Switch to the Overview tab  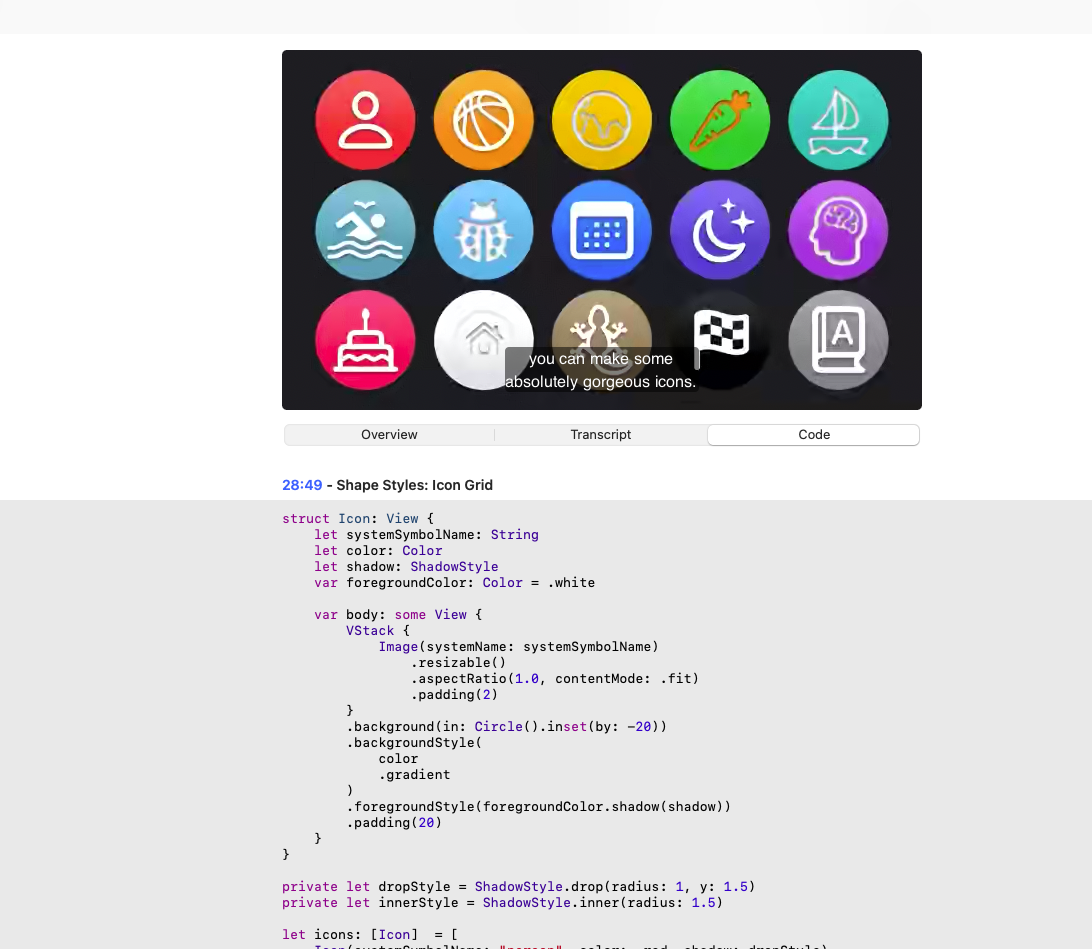(389, 434)
